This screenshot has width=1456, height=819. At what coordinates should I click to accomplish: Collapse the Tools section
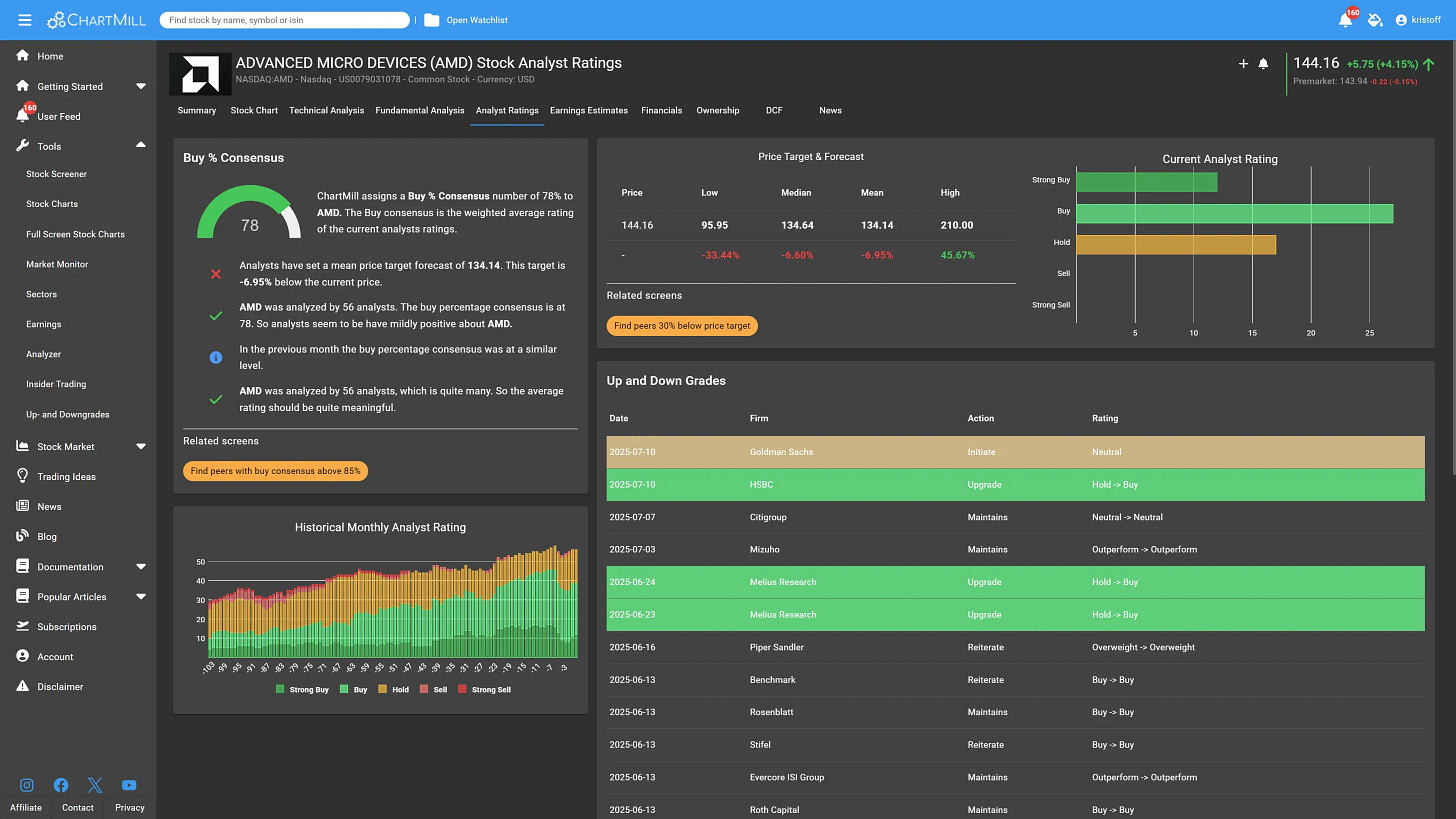coord(141,146)
